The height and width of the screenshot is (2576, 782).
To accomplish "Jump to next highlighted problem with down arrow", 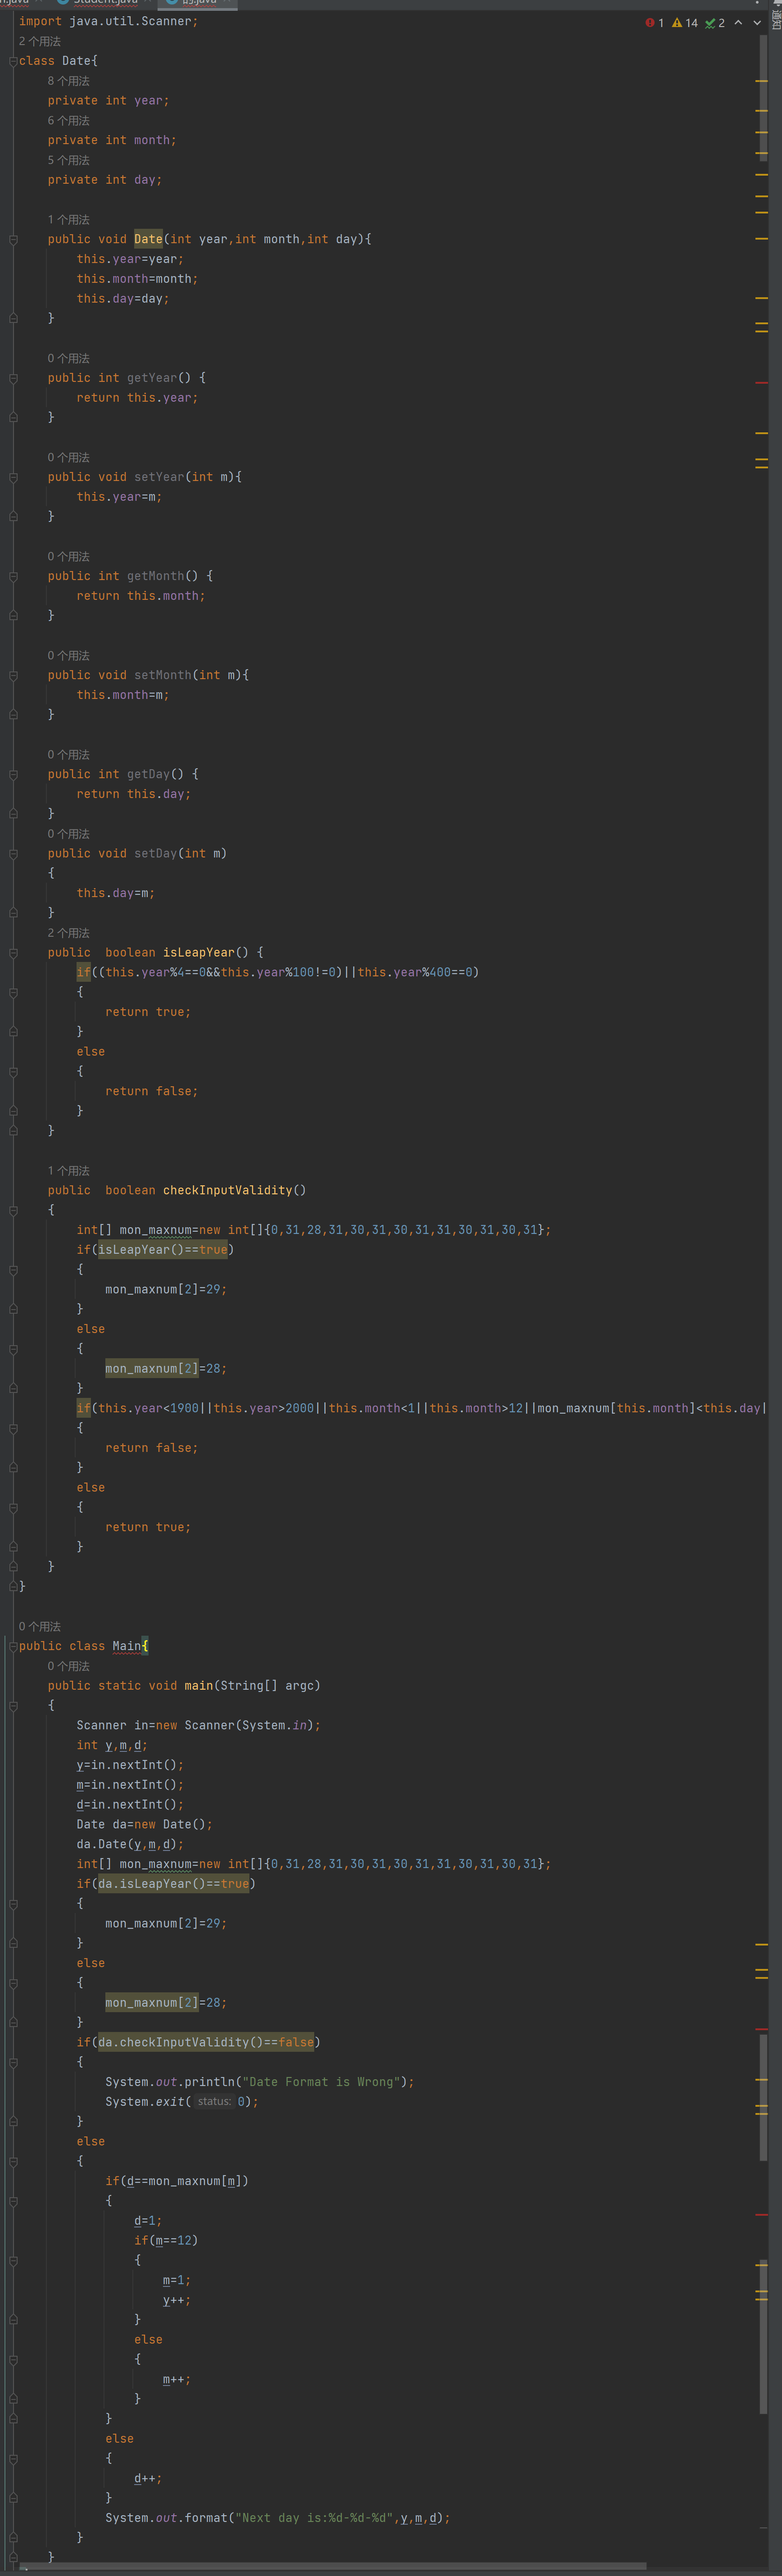I will point(757,22).
